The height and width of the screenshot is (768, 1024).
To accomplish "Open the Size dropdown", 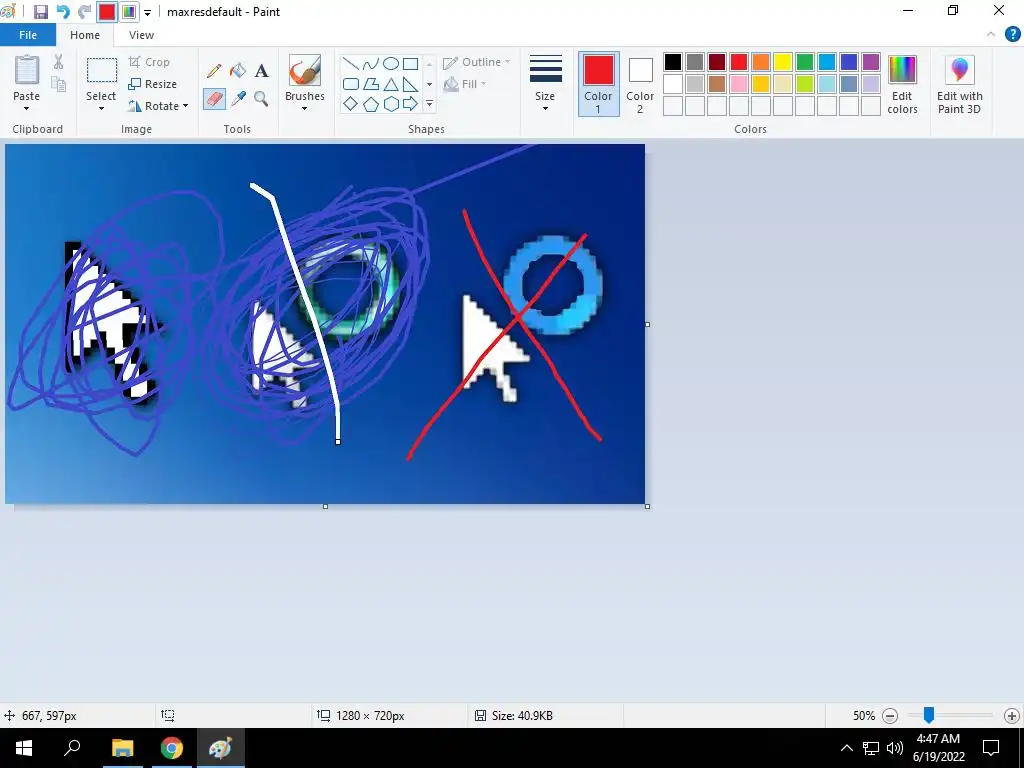I will [x=545, y=84].
